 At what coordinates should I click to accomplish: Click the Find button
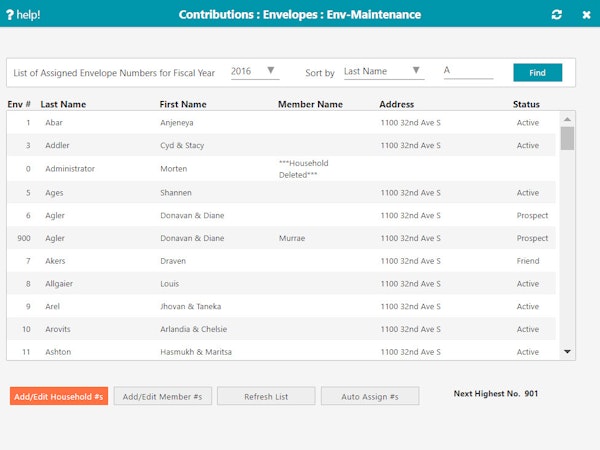[x=537, y=72]
